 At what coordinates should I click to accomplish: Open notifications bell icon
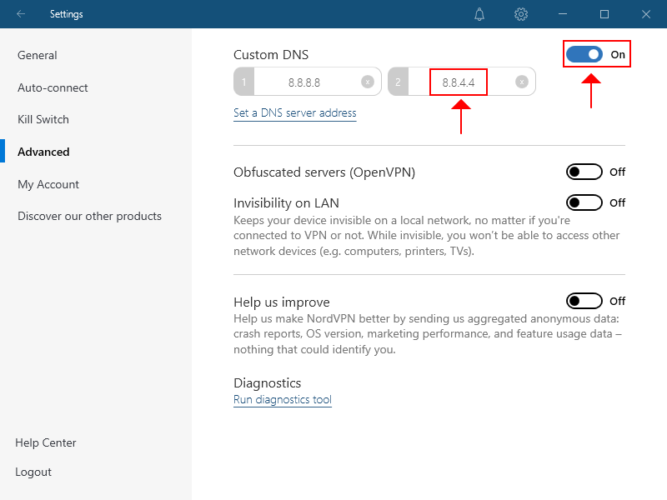tap(479, 14)
